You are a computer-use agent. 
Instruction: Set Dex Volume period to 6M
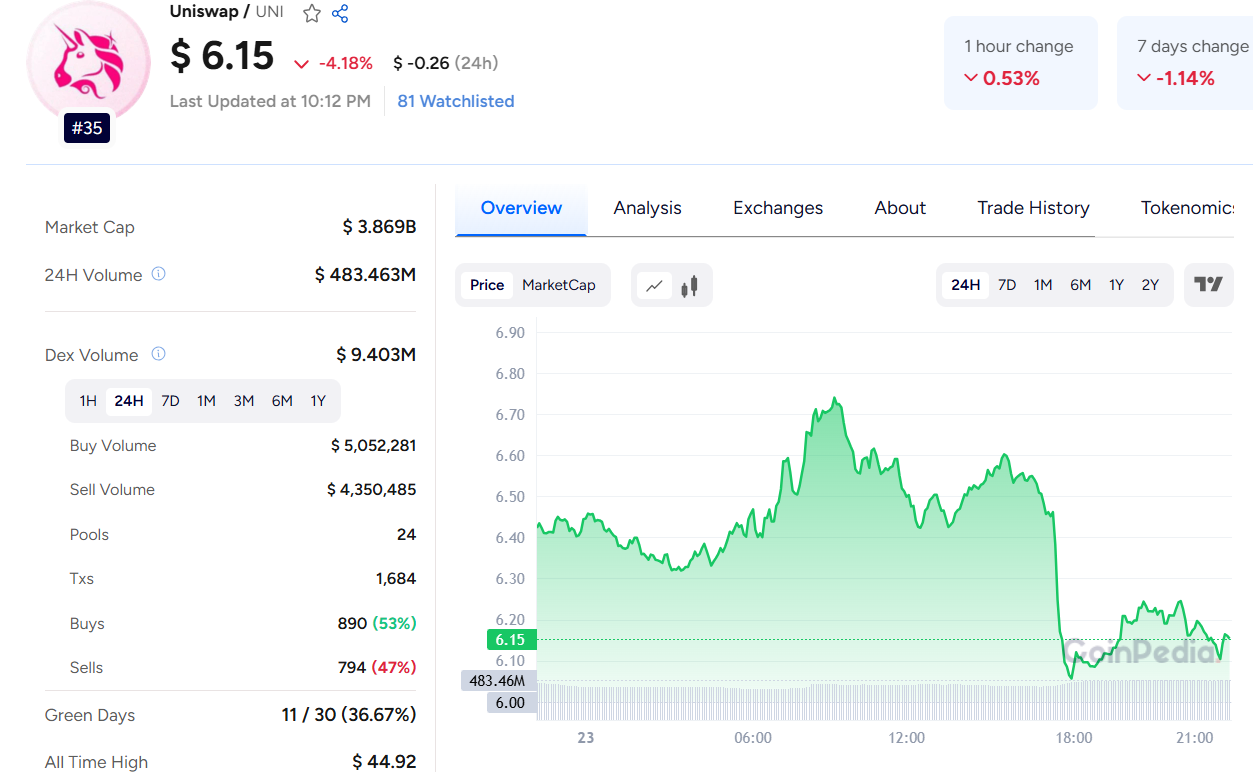pyautogui.click(x=282, y=401)
